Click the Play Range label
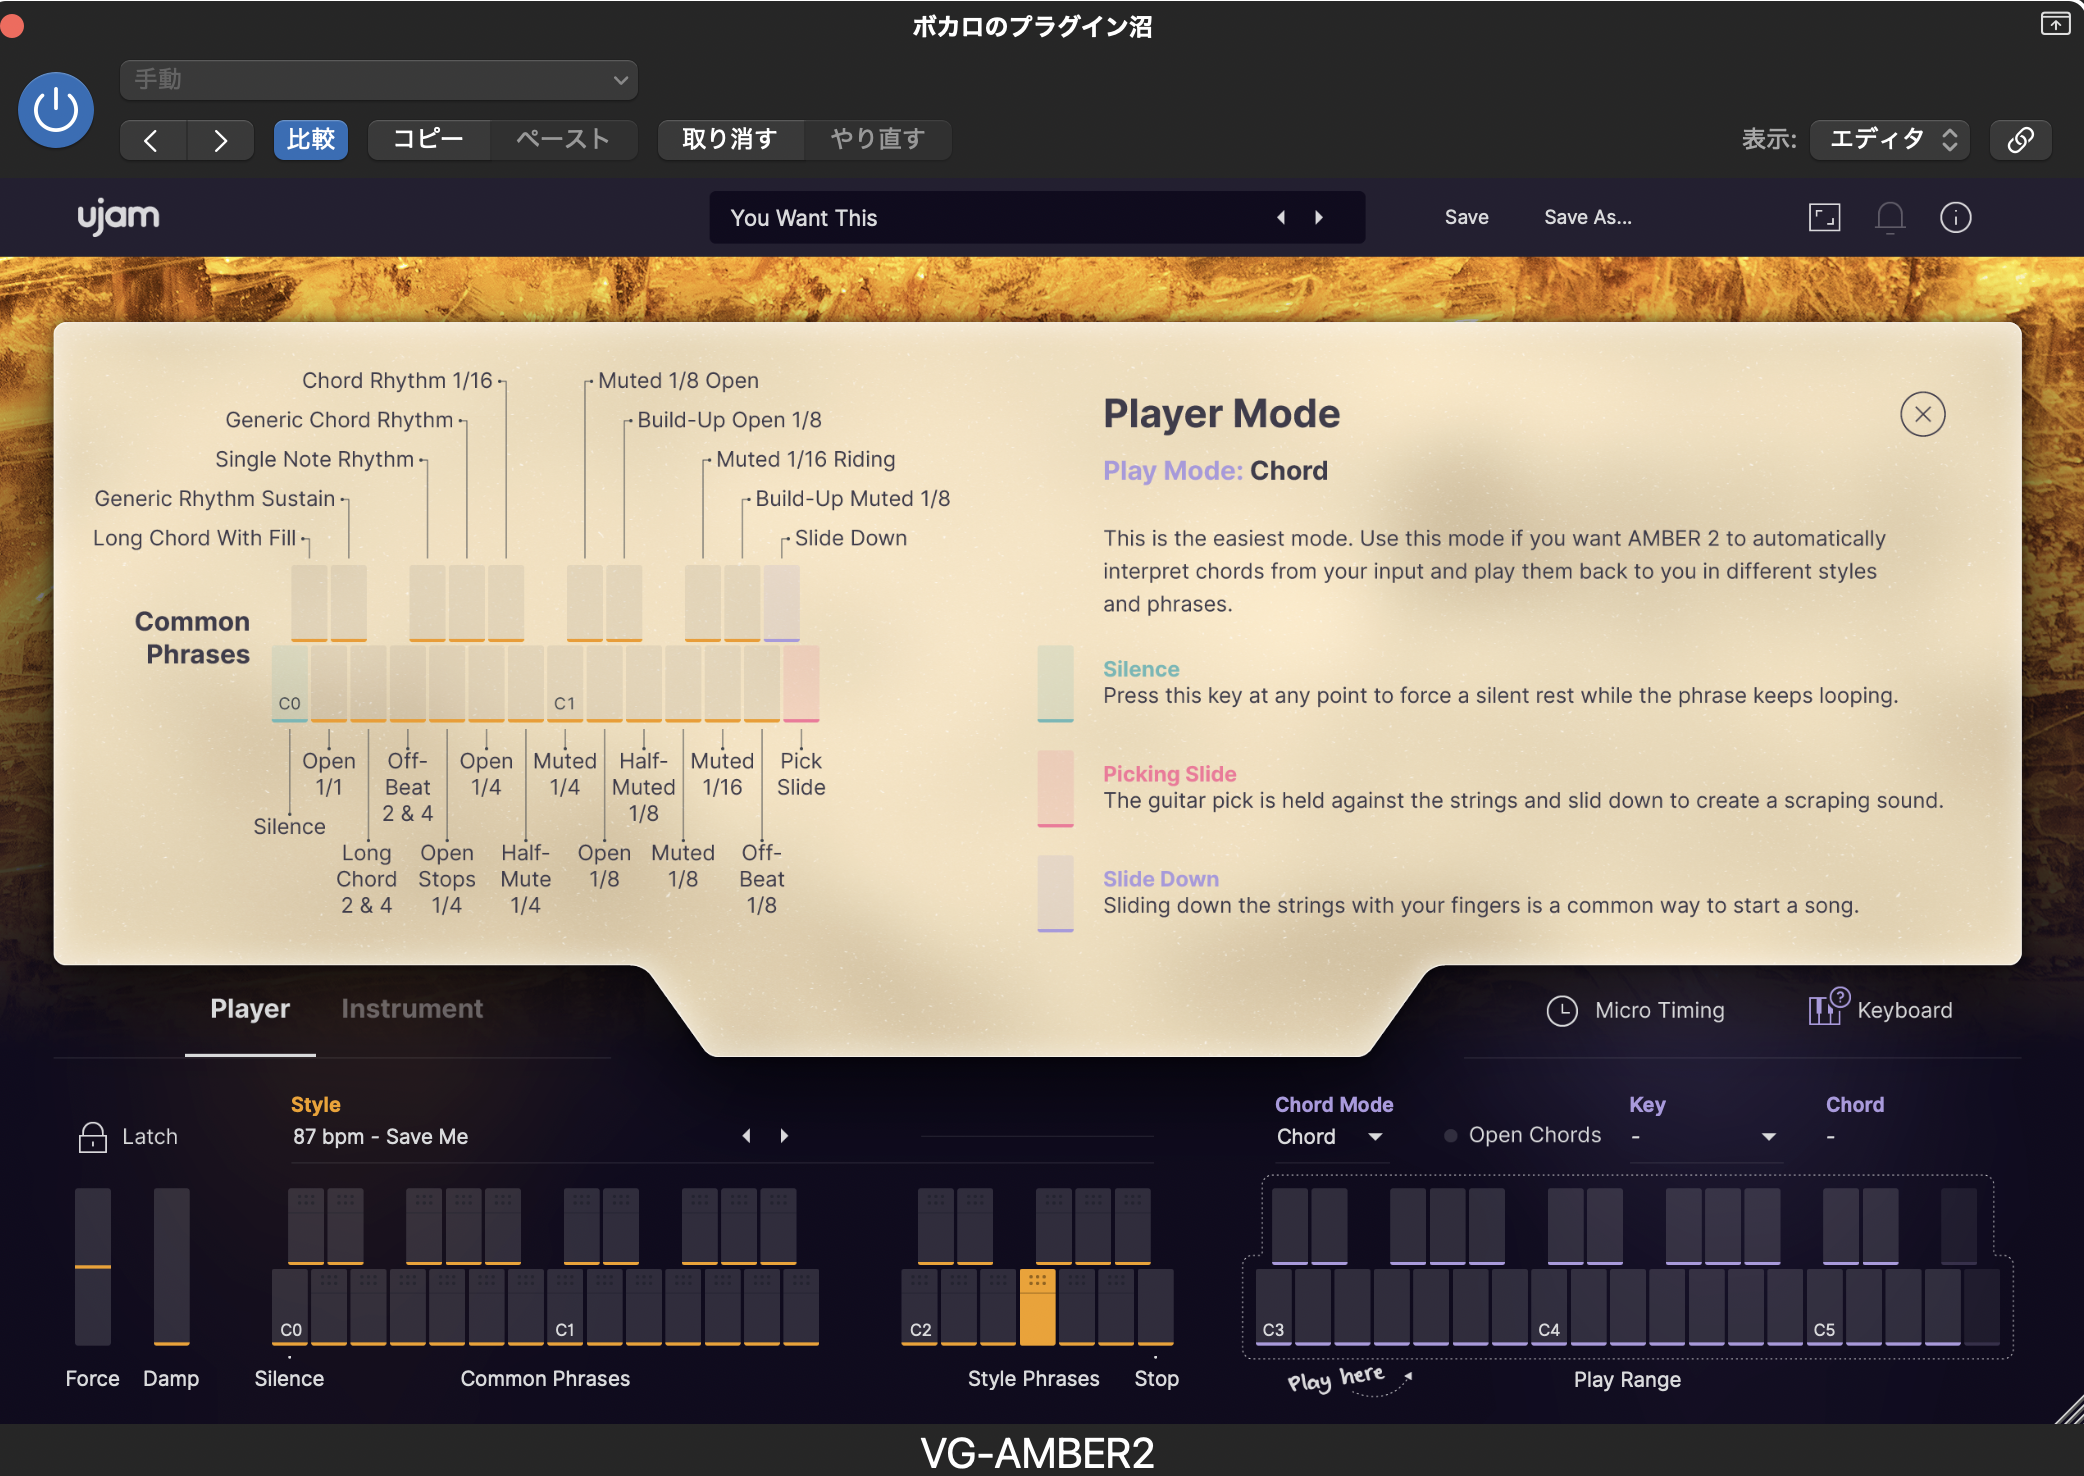 1627,1380
